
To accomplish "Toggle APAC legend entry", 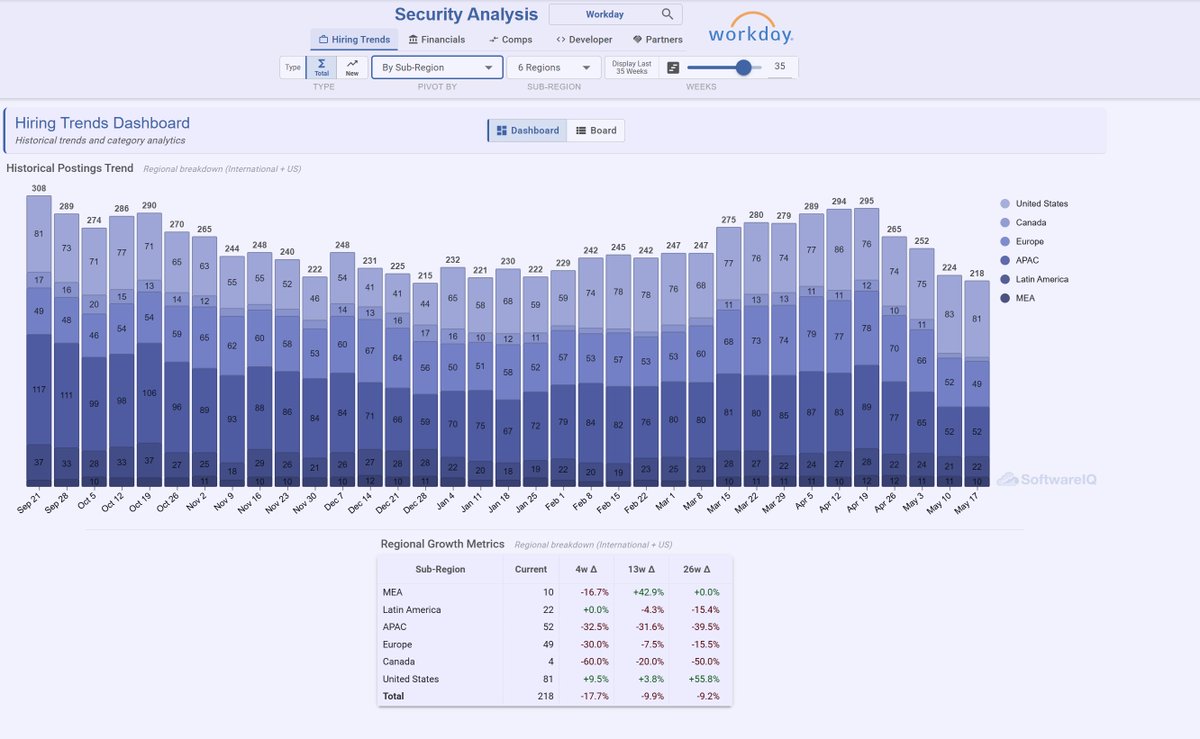I will (1020, 260).
